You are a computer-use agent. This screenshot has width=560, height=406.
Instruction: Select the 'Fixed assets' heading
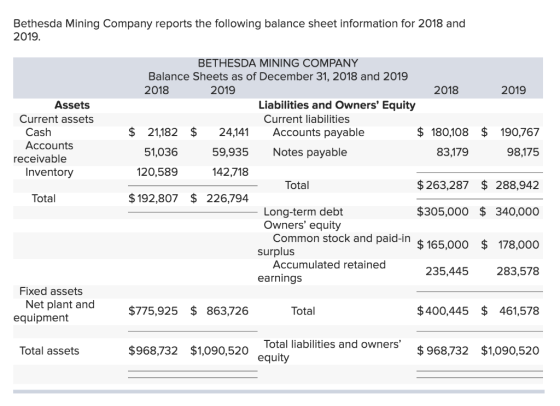[x=51, y=291]
